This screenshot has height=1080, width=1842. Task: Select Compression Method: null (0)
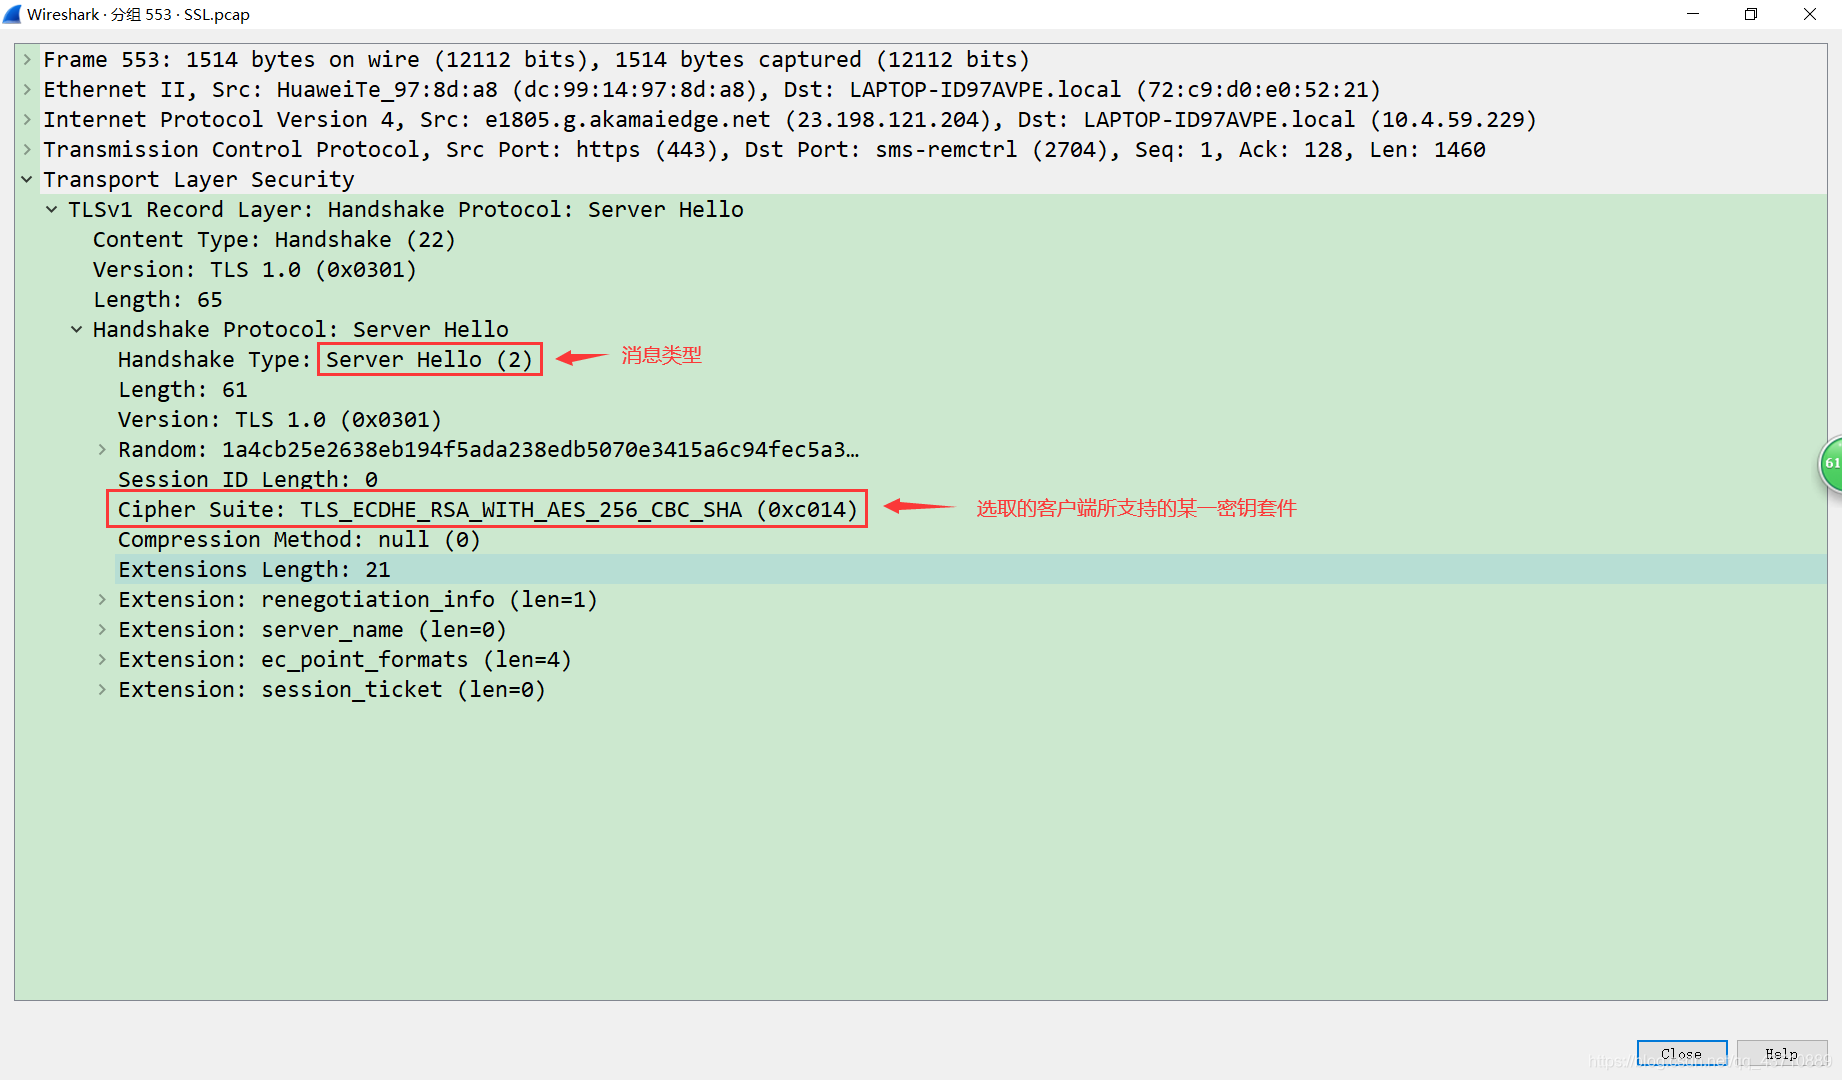tap(300, 540)
